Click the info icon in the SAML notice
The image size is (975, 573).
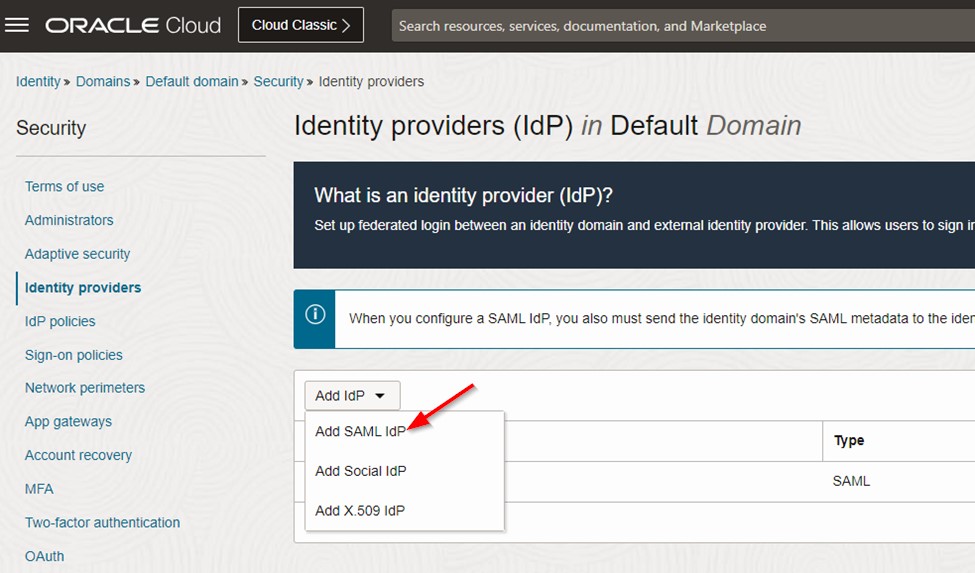315,314
